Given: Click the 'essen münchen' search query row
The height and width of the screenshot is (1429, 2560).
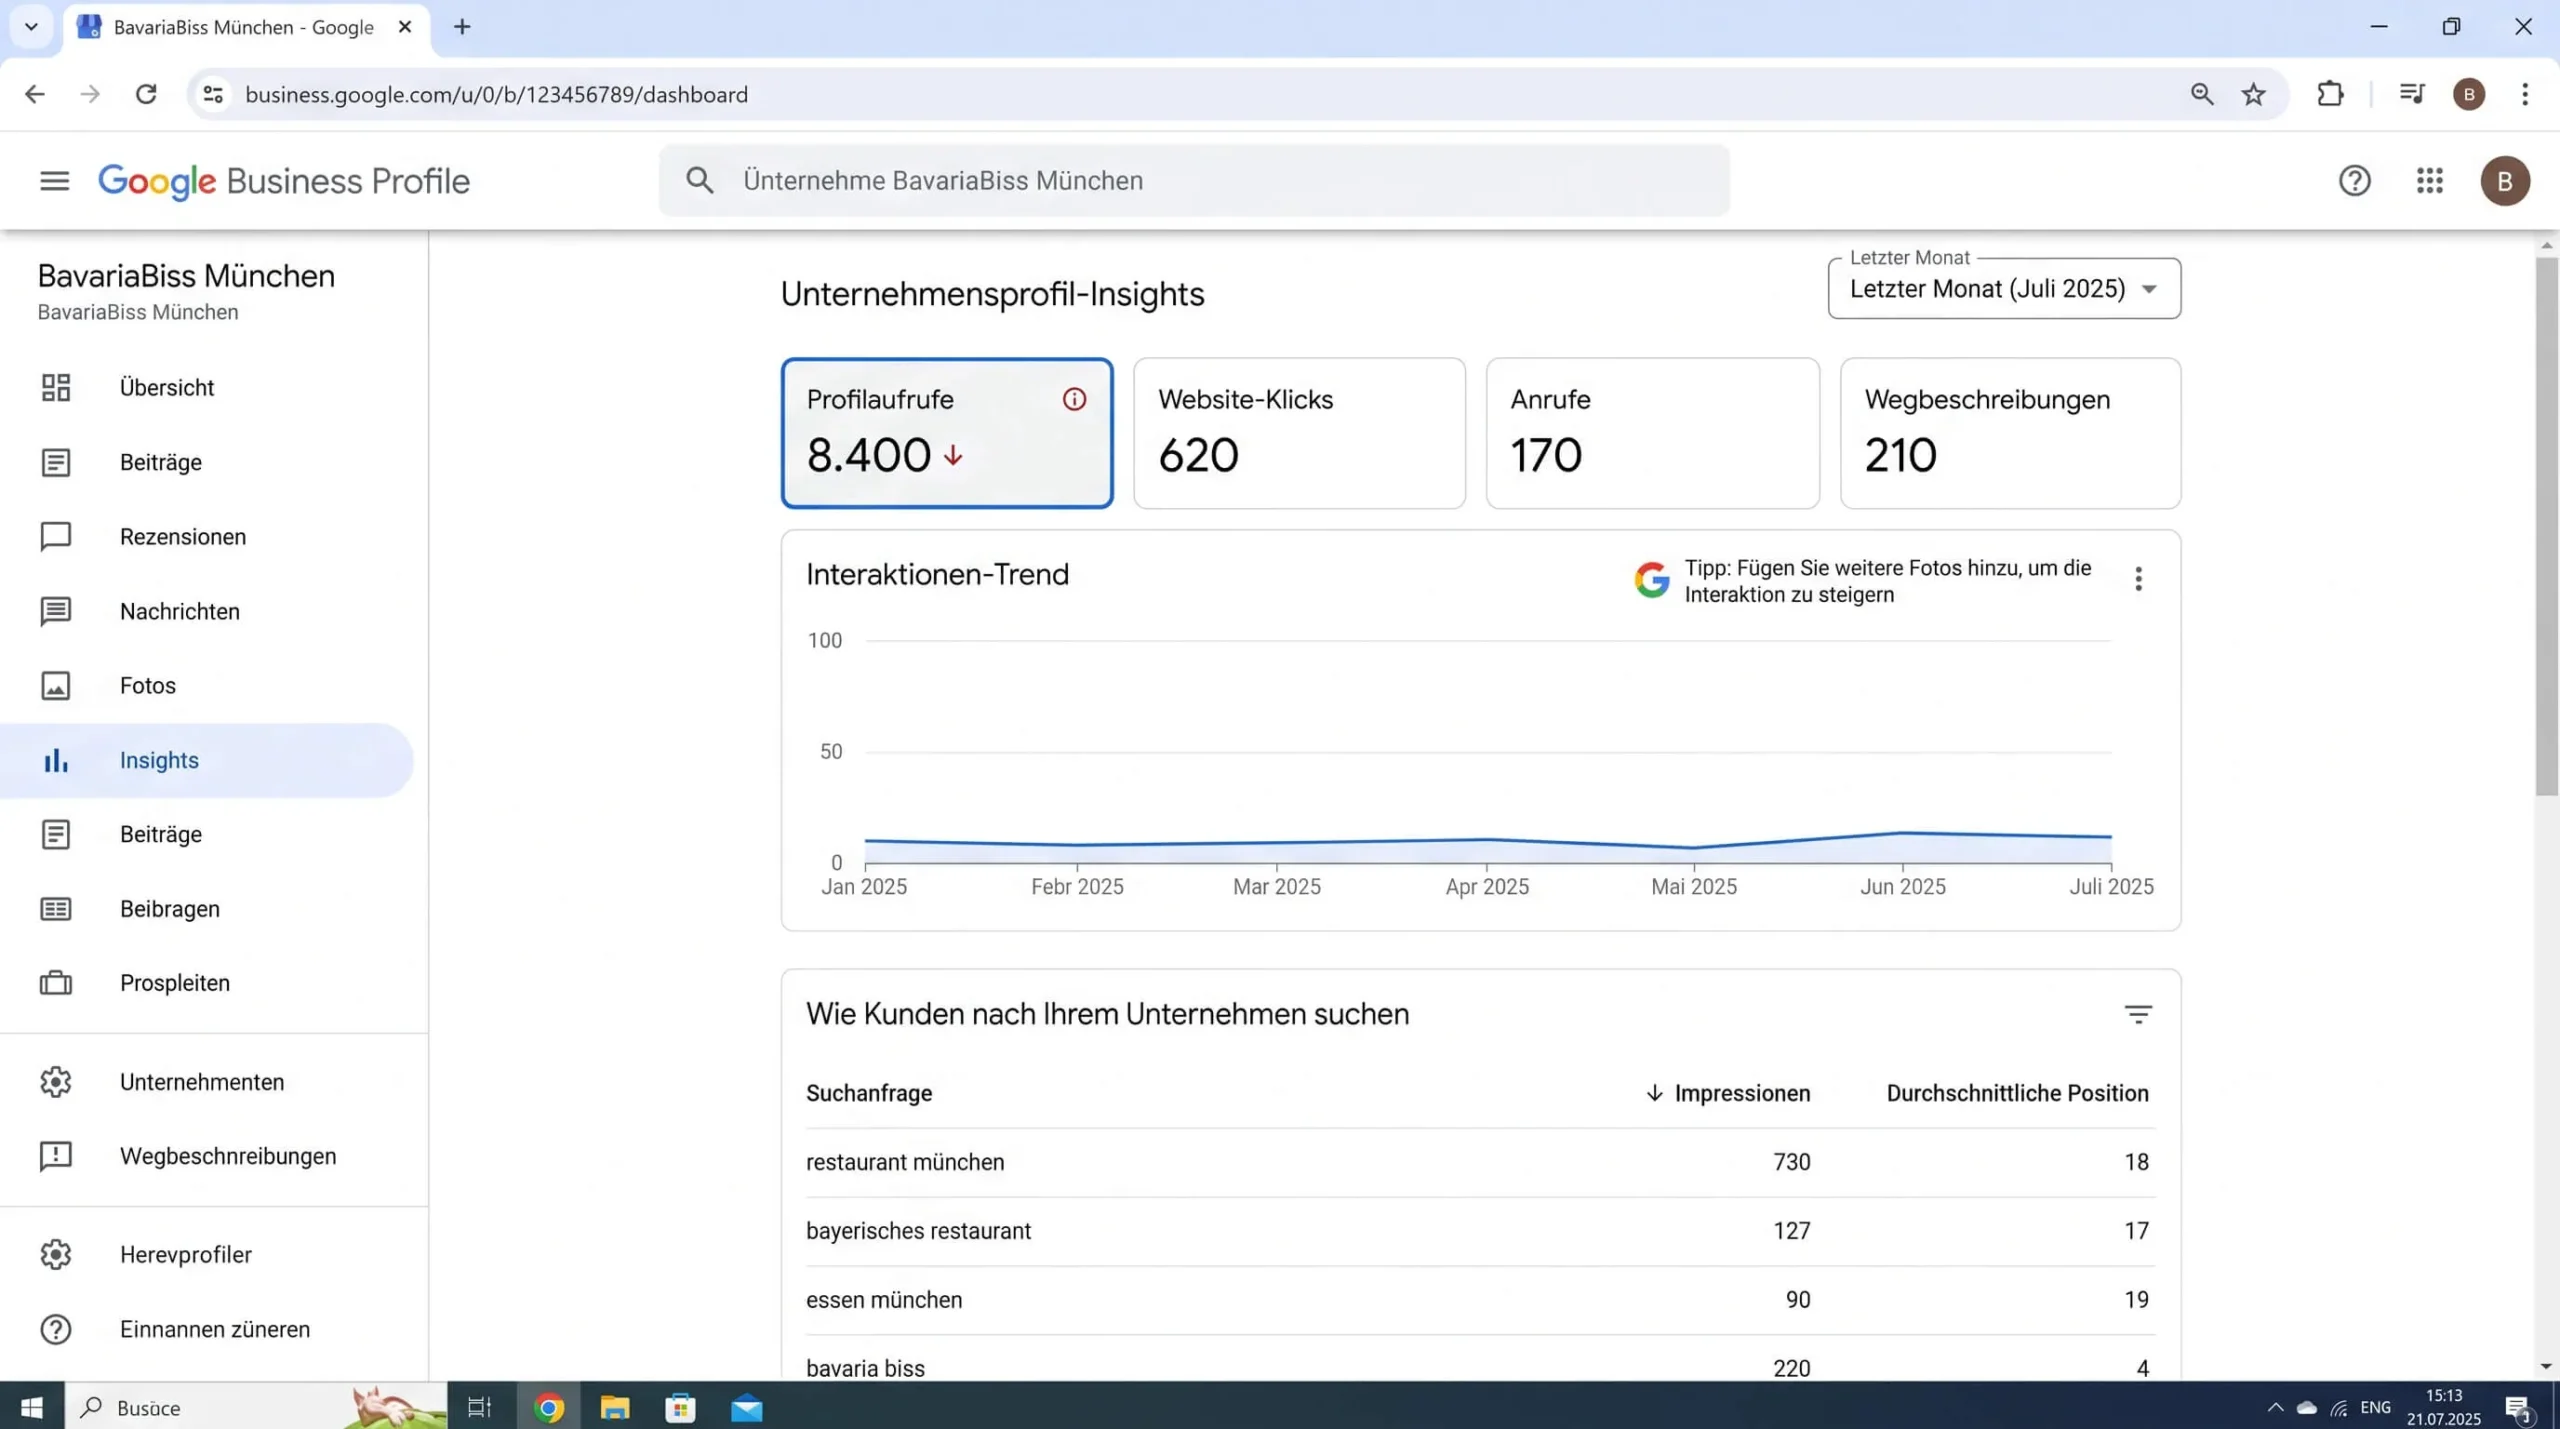Looking at the screenshot, I should click(1480, 1300).
